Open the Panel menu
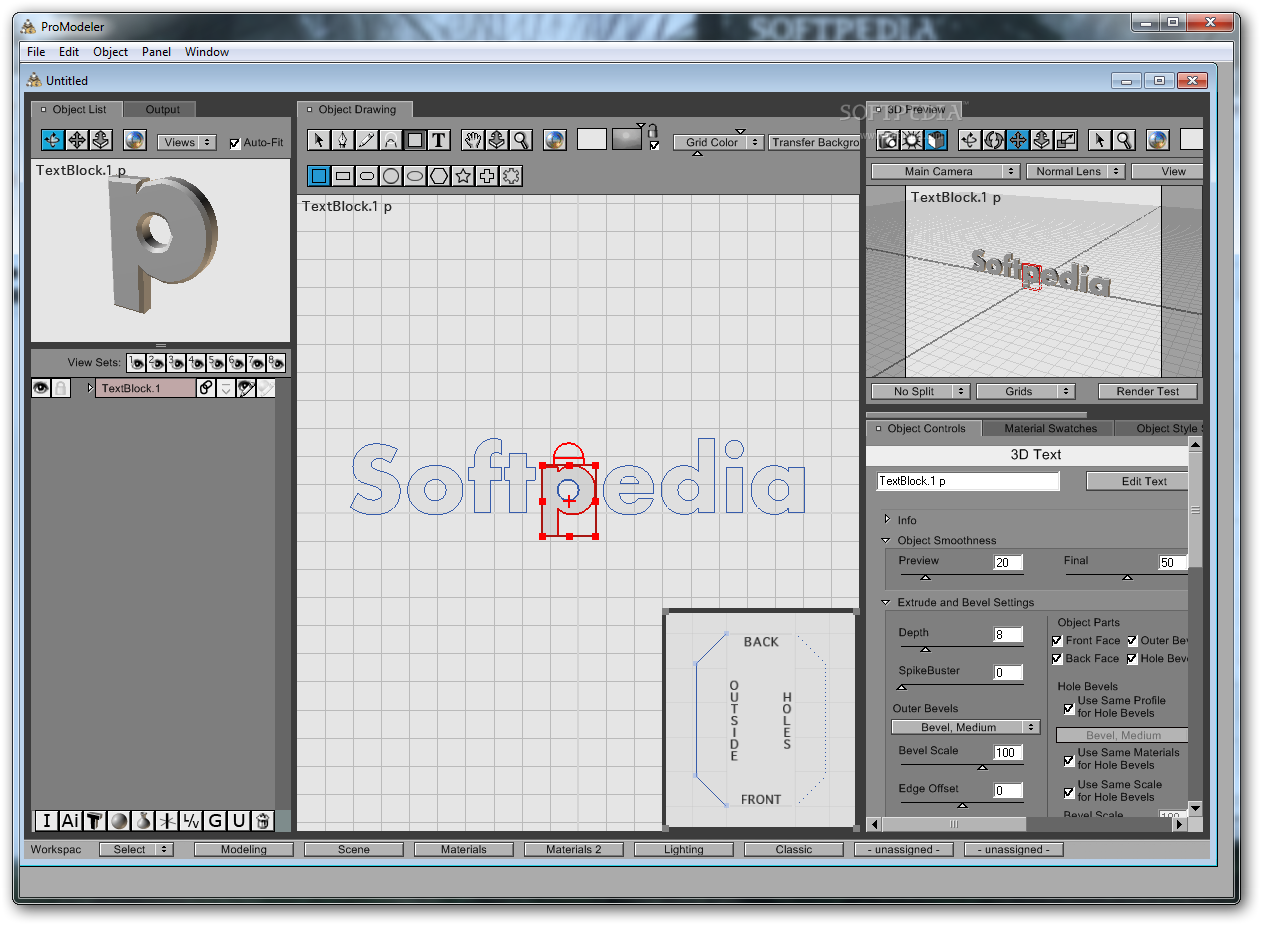The width and height of the screenshot is (1261, 925). pyautogui.click(x=156, y=52)
